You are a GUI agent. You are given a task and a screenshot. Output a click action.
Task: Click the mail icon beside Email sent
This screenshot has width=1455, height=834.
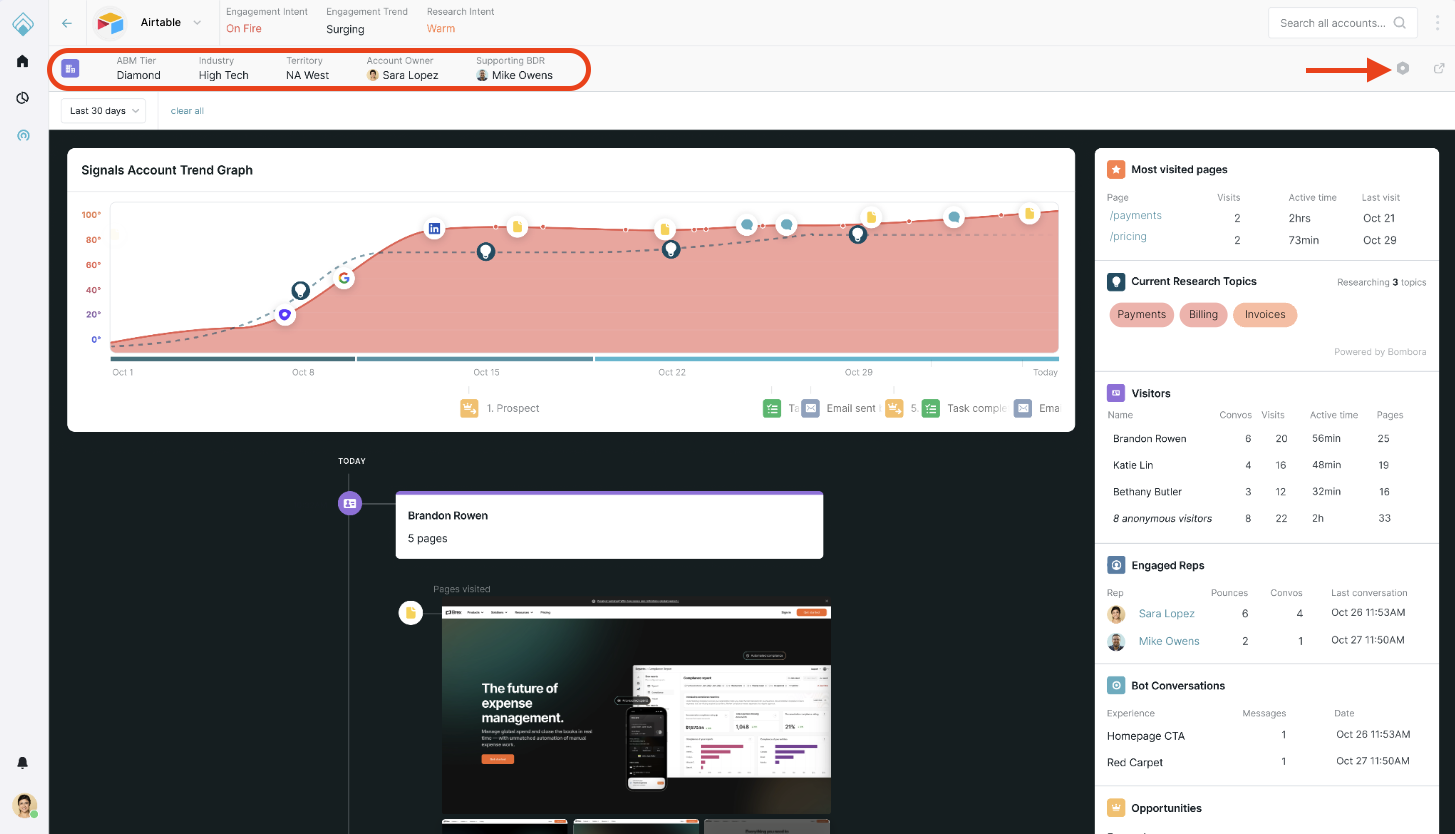[x=810, y=408]
